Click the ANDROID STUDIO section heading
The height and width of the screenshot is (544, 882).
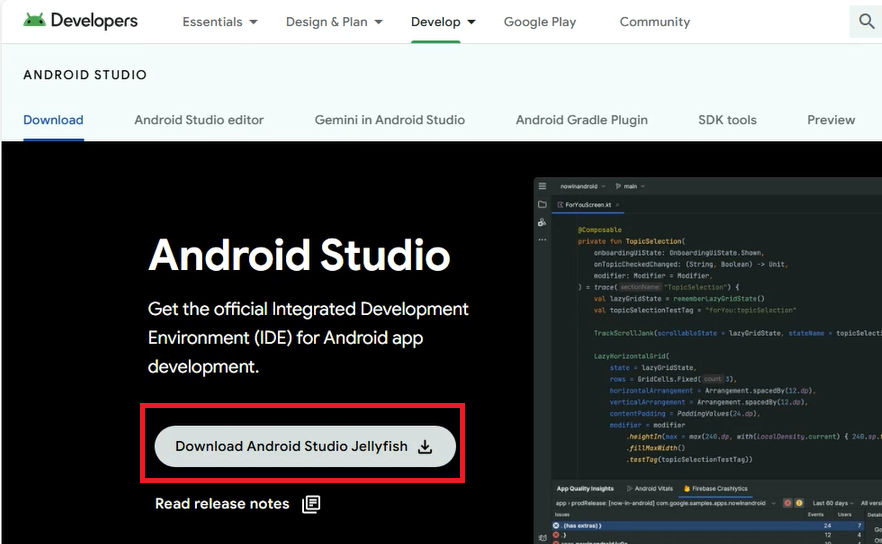(85, 75)
